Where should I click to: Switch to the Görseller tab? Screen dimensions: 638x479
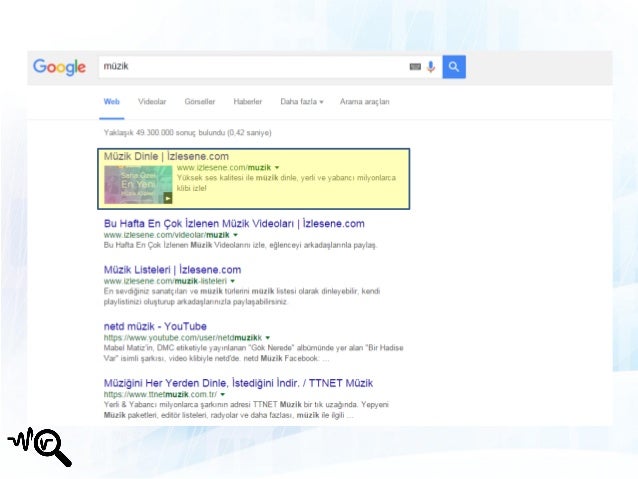(x=200, y=102)
